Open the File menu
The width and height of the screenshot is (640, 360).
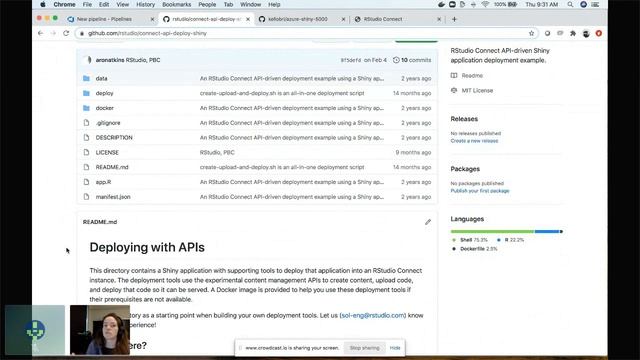pos(87,4)
